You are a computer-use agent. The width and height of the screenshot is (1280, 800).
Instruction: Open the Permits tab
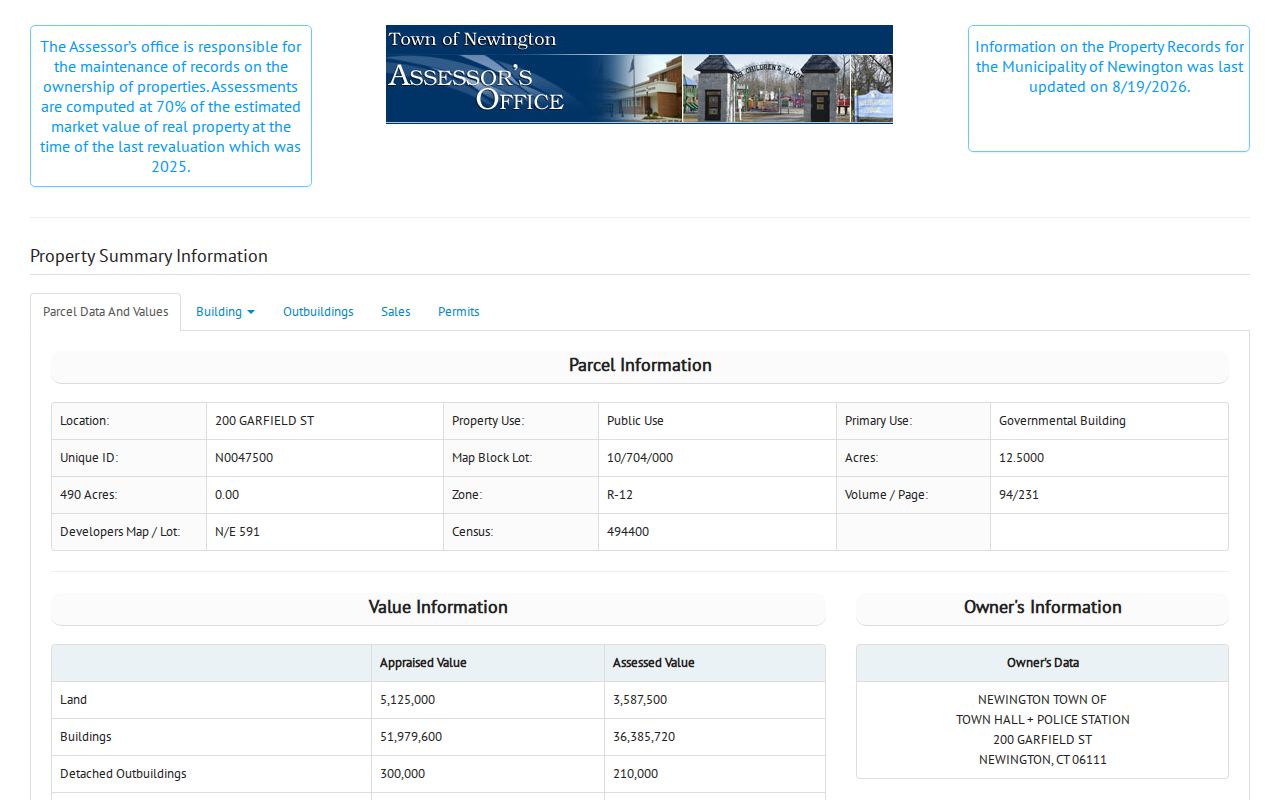pos(459,312)
